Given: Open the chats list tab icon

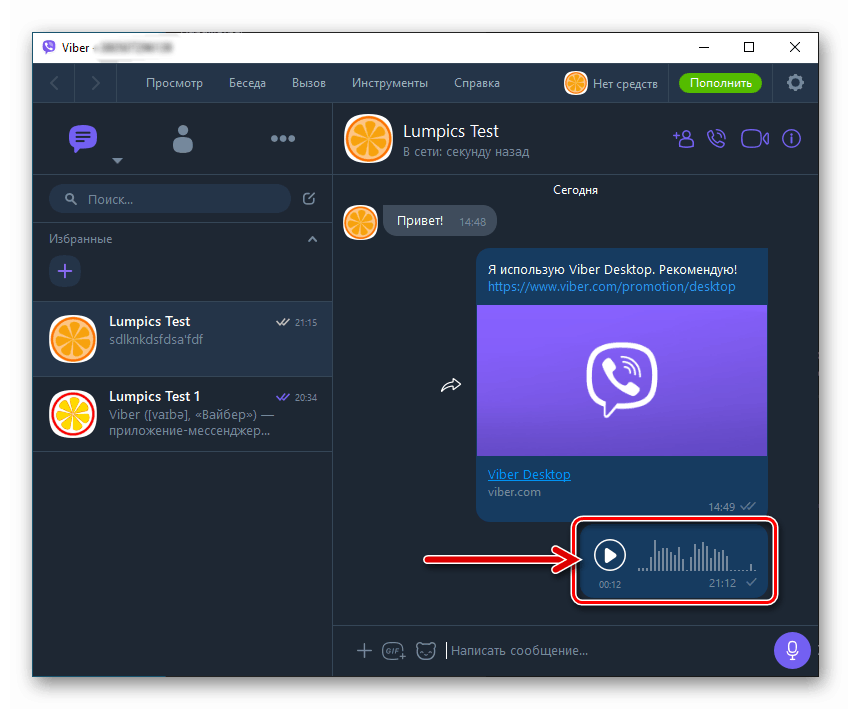Looking at the screenshot, I should point(82,138).
